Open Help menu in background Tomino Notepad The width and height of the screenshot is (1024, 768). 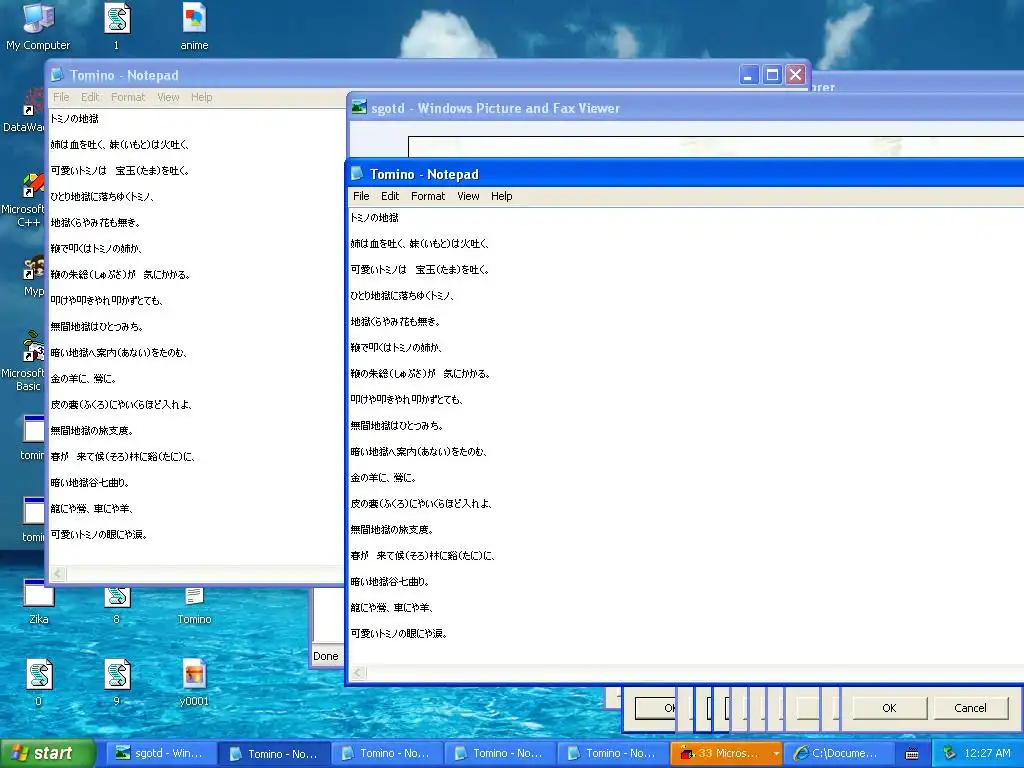coord(201,97)
